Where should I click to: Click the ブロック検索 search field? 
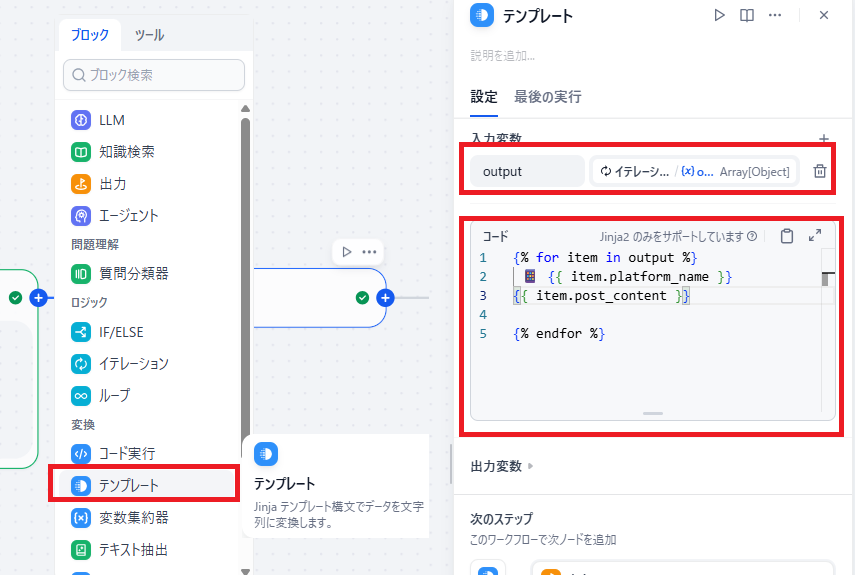[154, 75]
